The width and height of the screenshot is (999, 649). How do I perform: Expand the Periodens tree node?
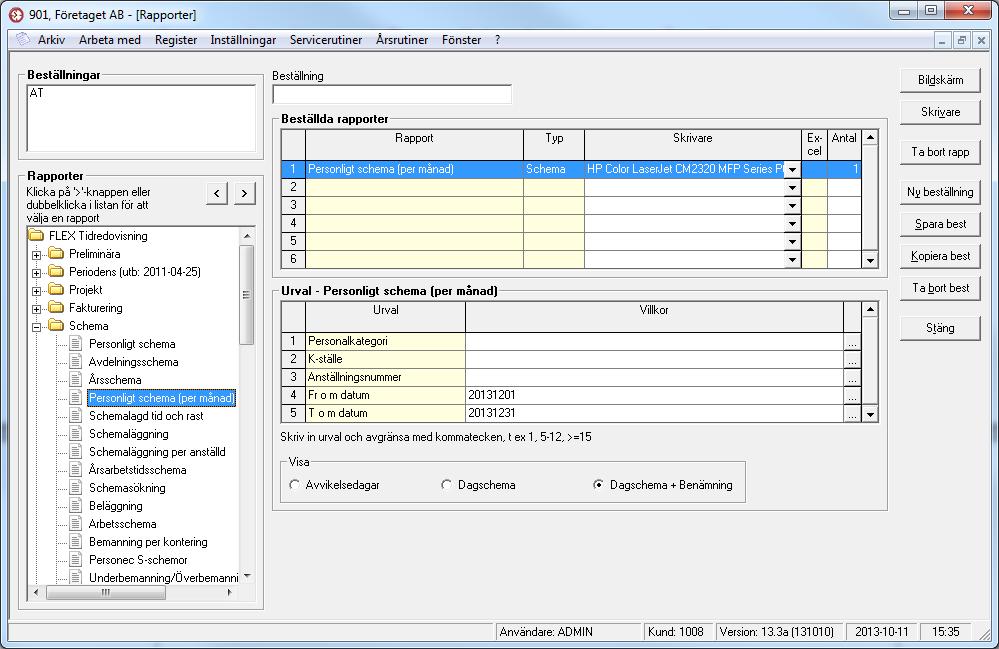(36, 273)
